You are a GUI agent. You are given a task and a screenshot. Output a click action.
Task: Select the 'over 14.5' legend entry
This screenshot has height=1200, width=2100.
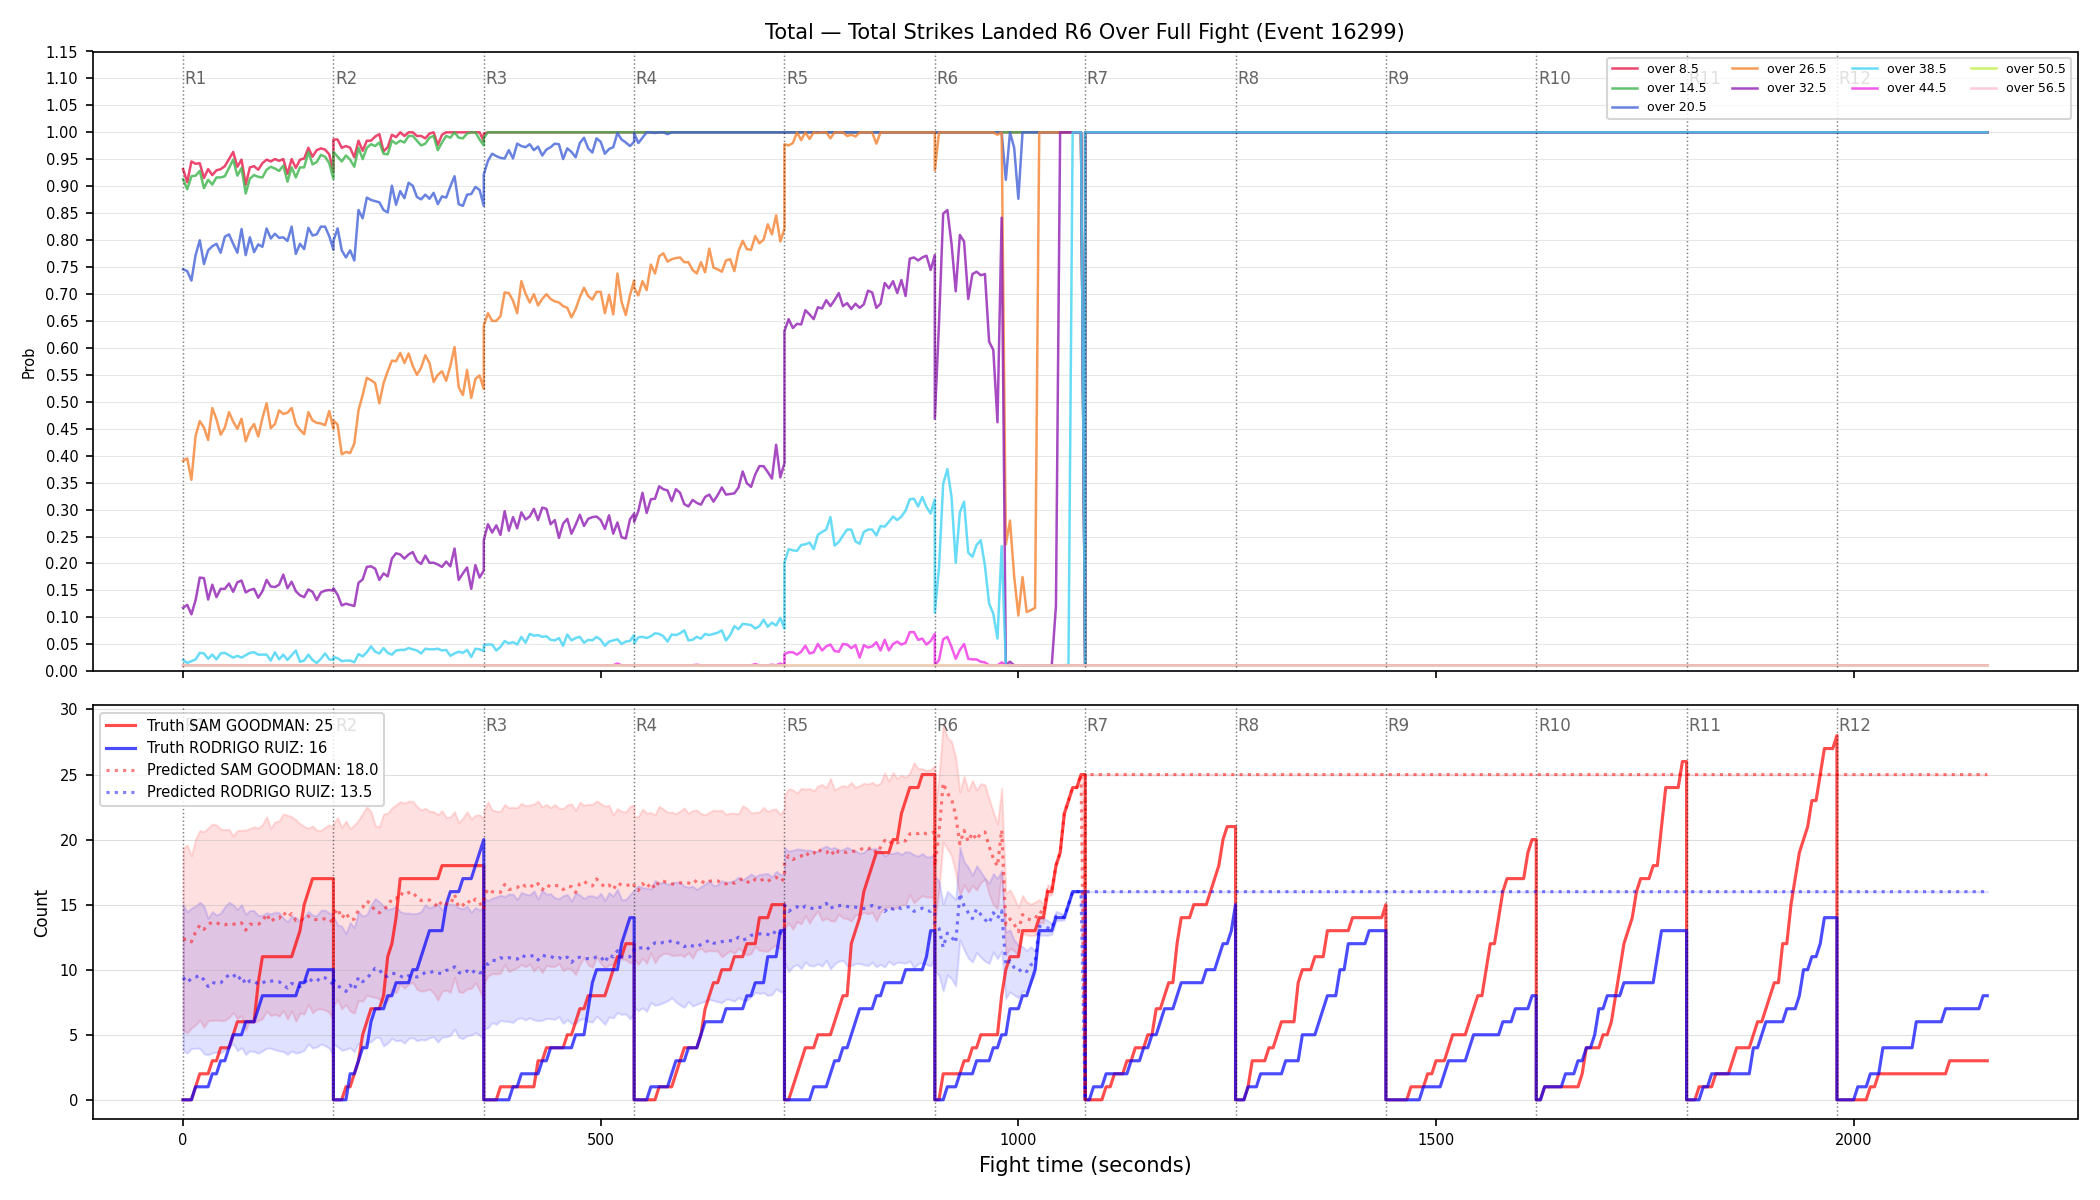[x=1659, y=88]
